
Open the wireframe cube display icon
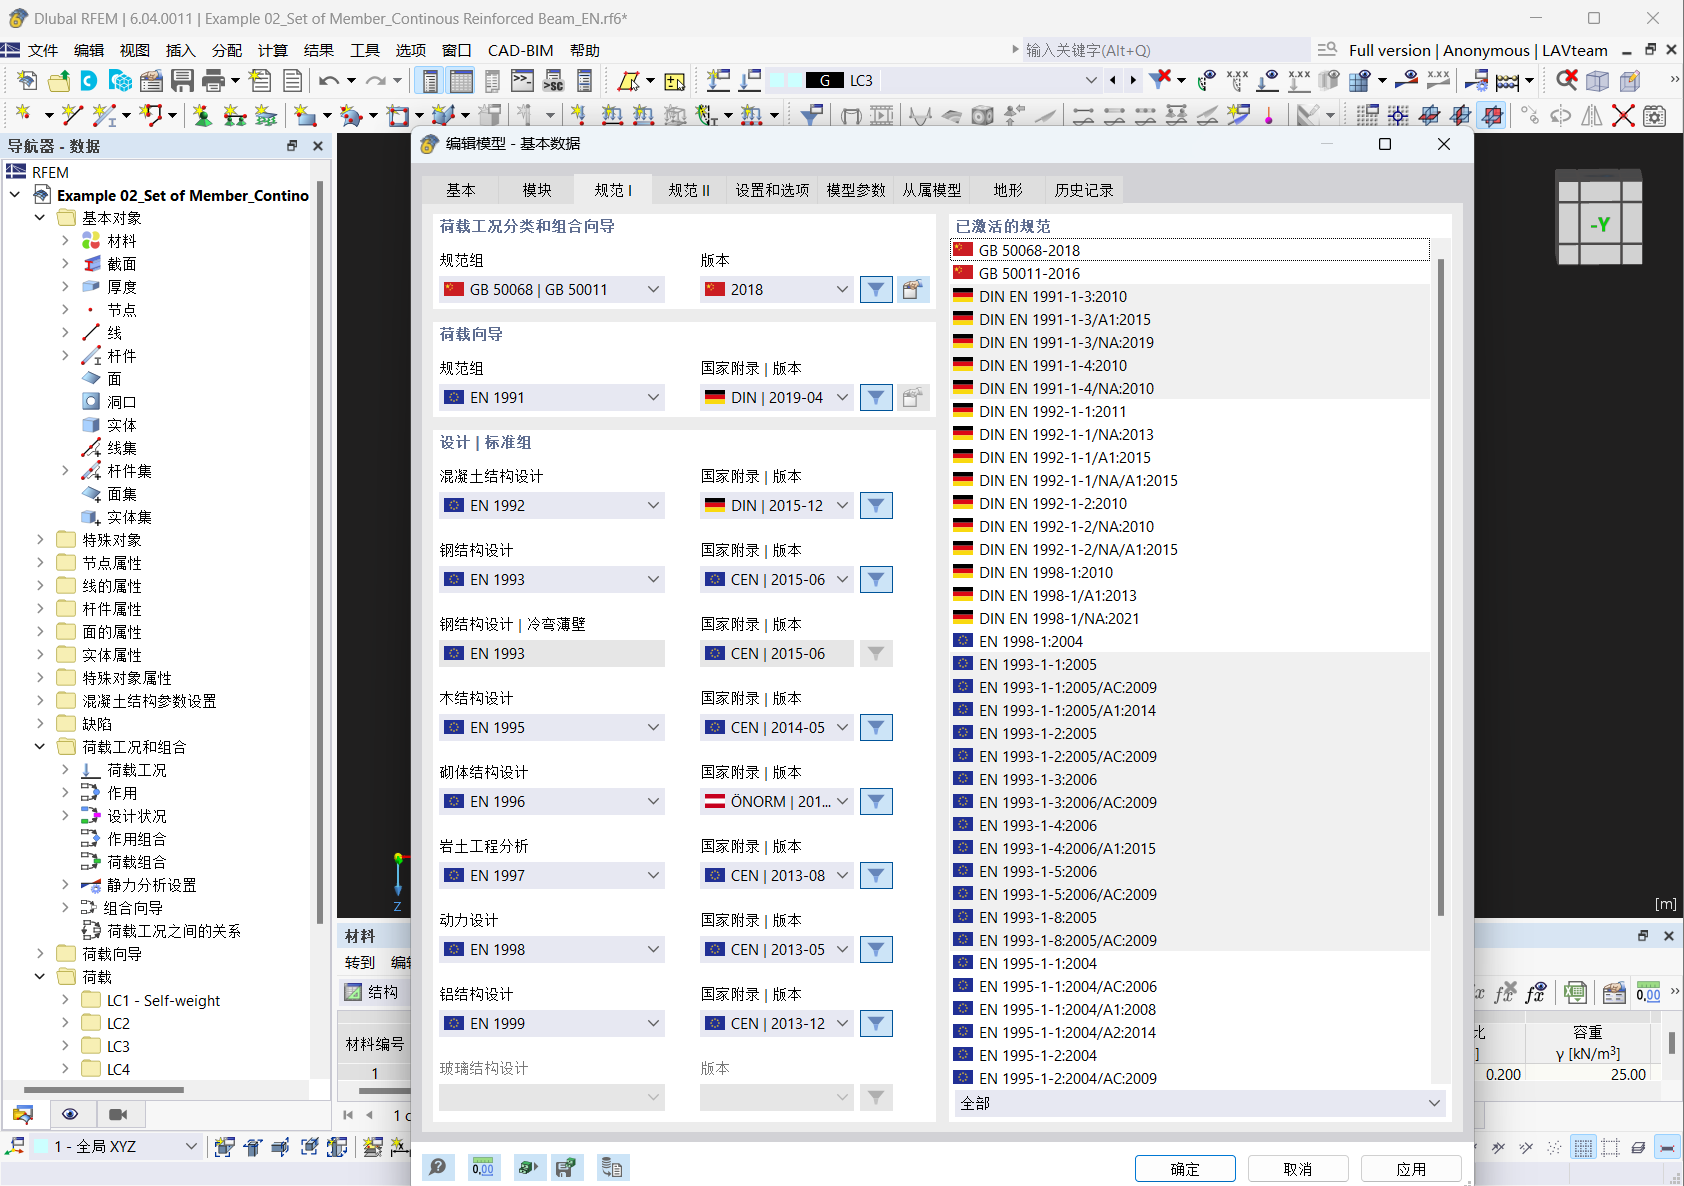pos(1598,81)
